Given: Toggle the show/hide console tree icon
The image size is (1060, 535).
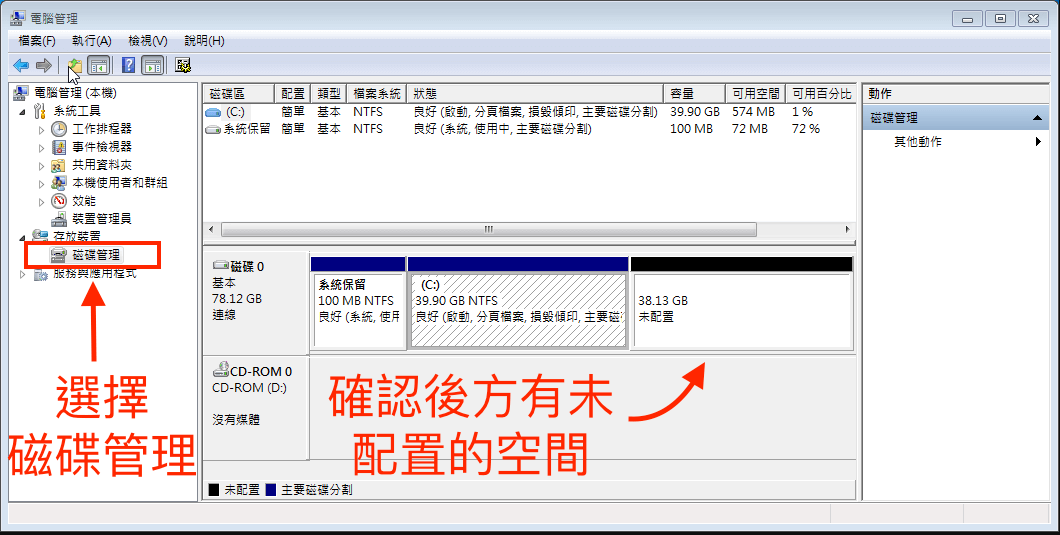Looking at the screenshot, I should (x=99, y=66).
